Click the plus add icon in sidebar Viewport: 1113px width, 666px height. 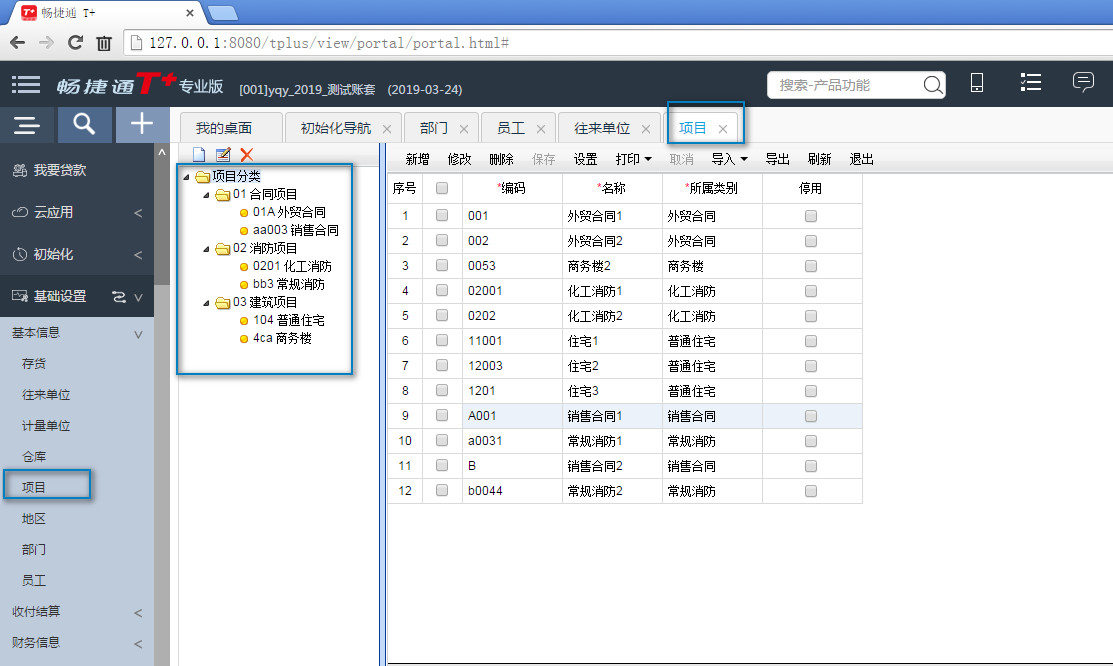tap(143, 124)
